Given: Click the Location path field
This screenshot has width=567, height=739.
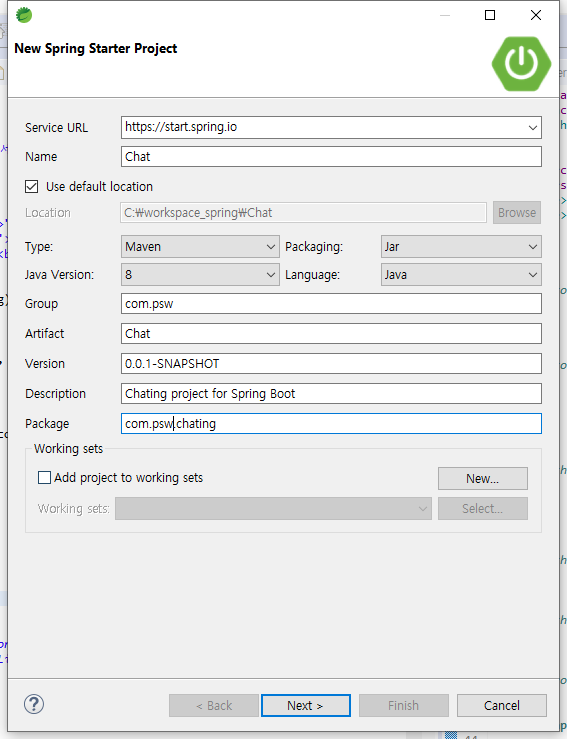Looking at the screenshot, I should tap(304, 213).
